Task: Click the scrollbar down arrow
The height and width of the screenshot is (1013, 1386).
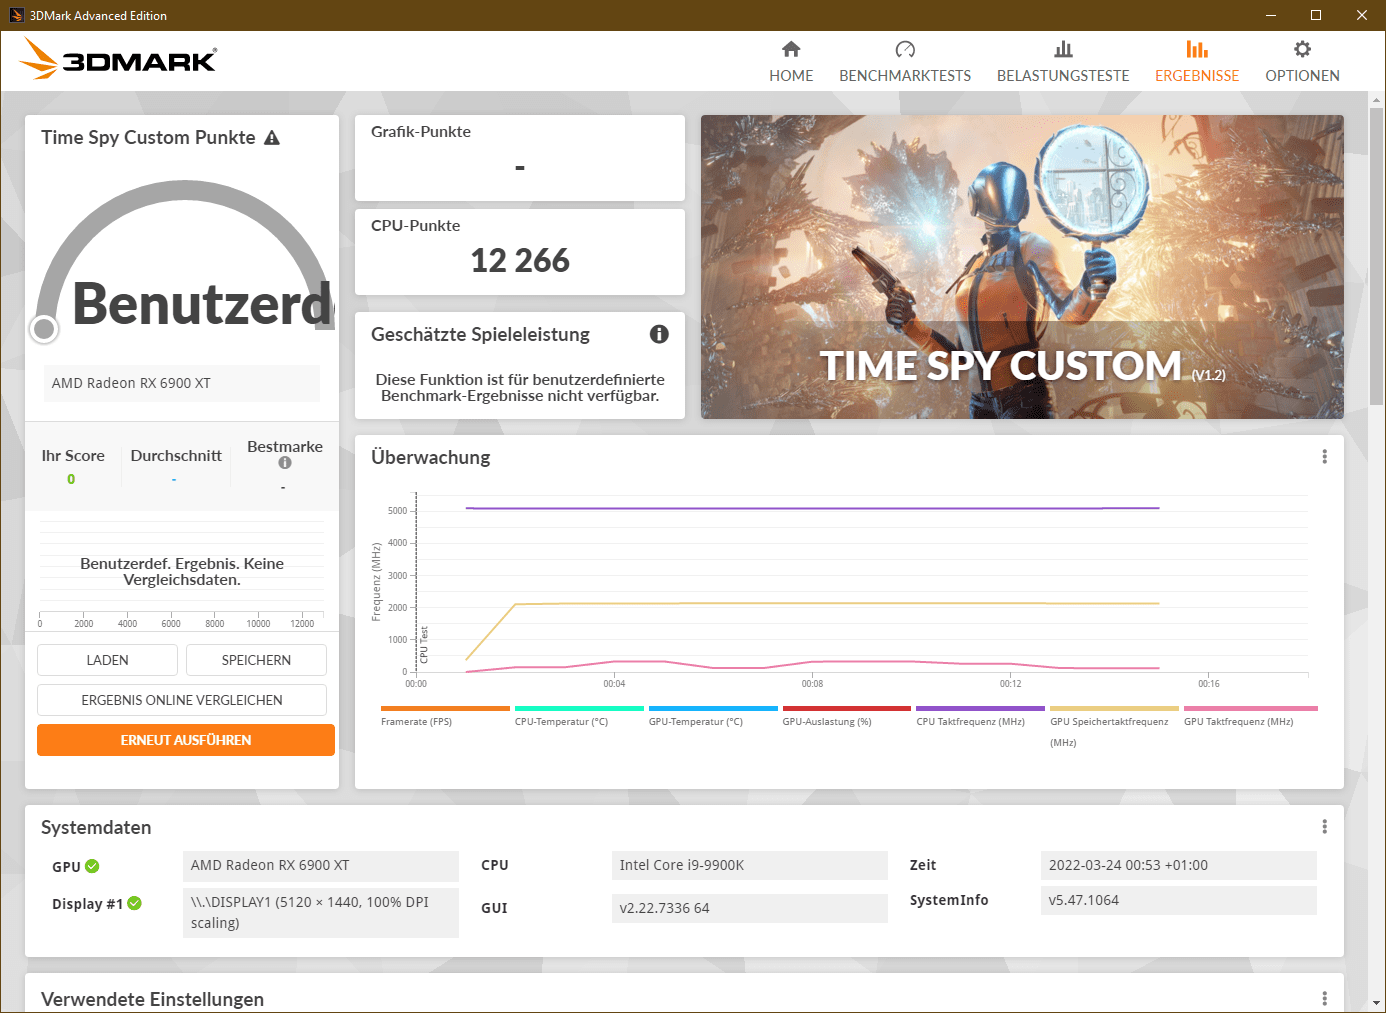Action: (x=1376, y=1002)
